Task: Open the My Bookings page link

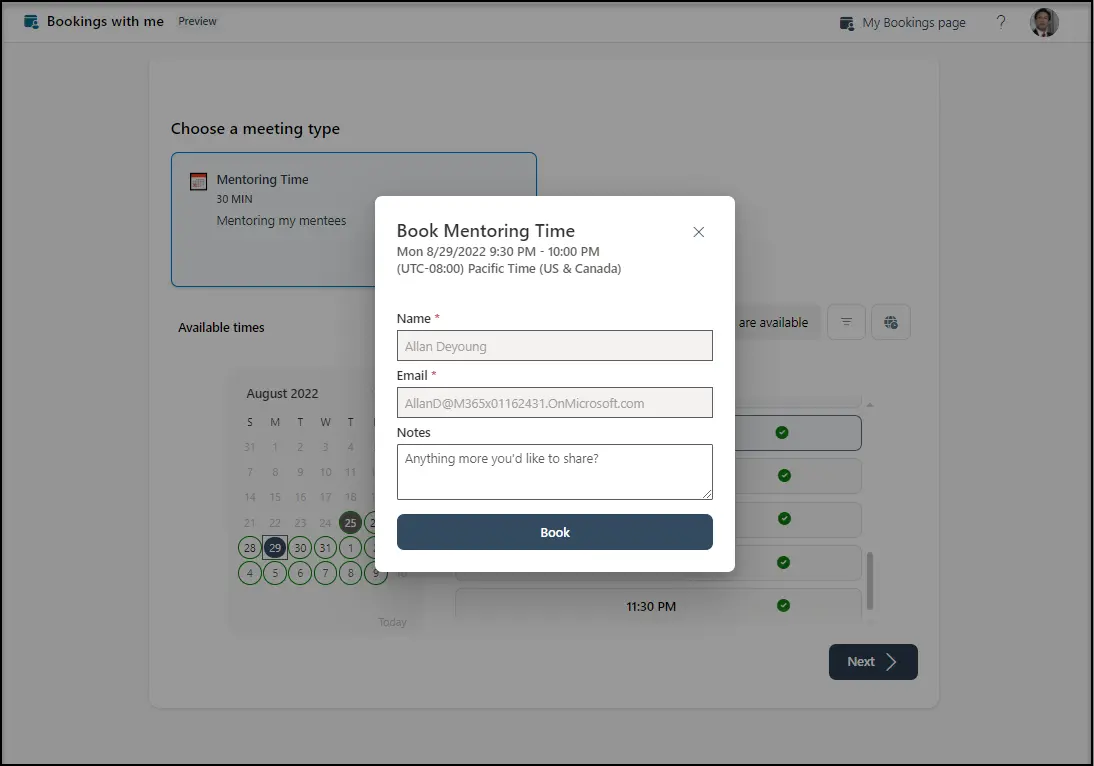Action: (914, 23)
